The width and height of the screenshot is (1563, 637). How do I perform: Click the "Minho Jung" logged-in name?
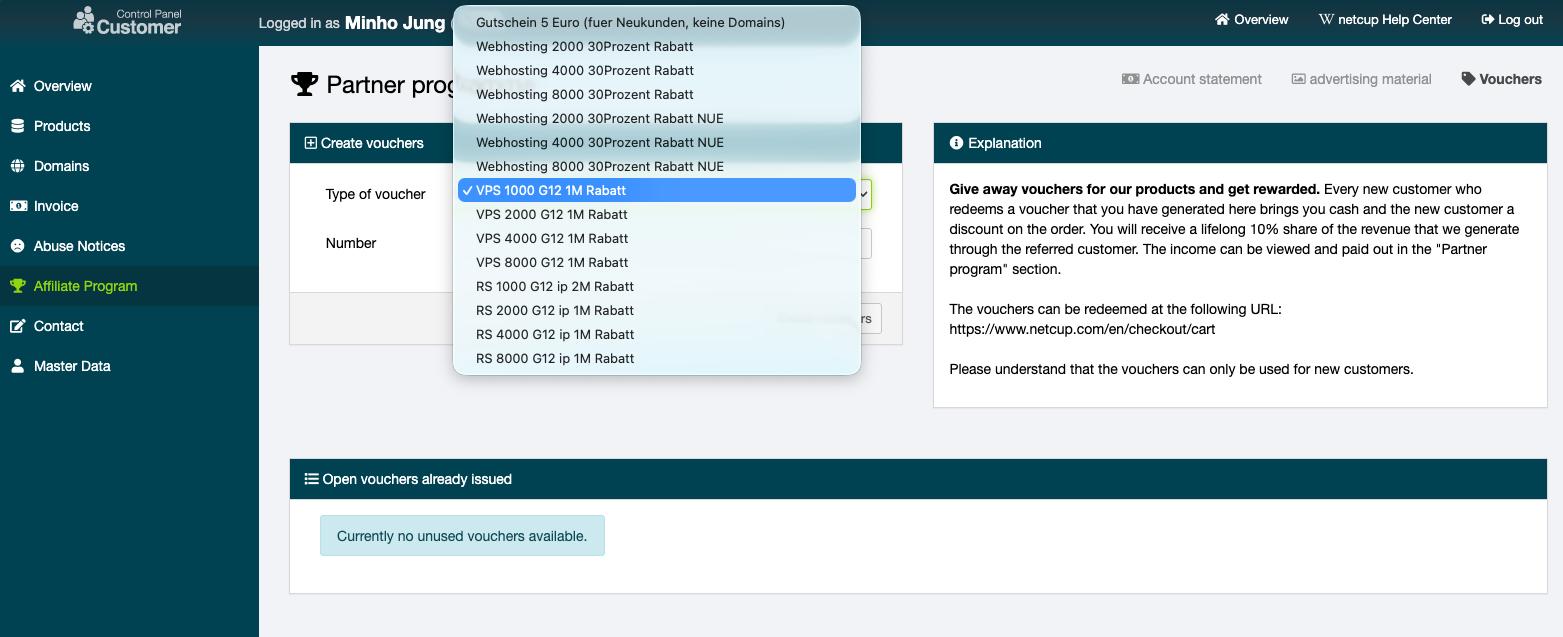(395, 22)
